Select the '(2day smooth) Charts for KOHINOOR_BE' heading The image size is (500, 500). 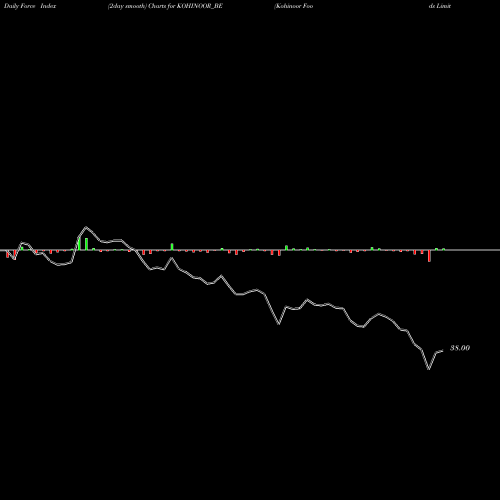coord(165,6)
